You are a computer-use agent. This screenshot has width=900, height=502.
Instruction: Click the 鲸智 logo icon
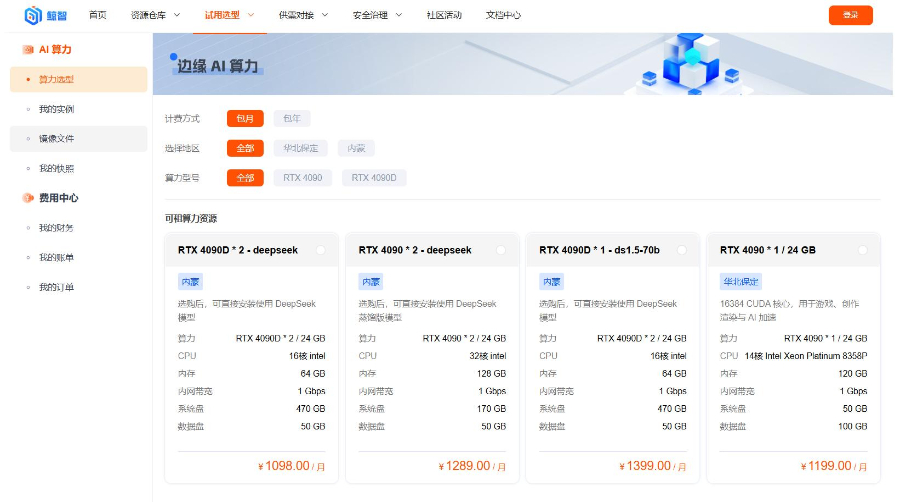tap(33, 15)
